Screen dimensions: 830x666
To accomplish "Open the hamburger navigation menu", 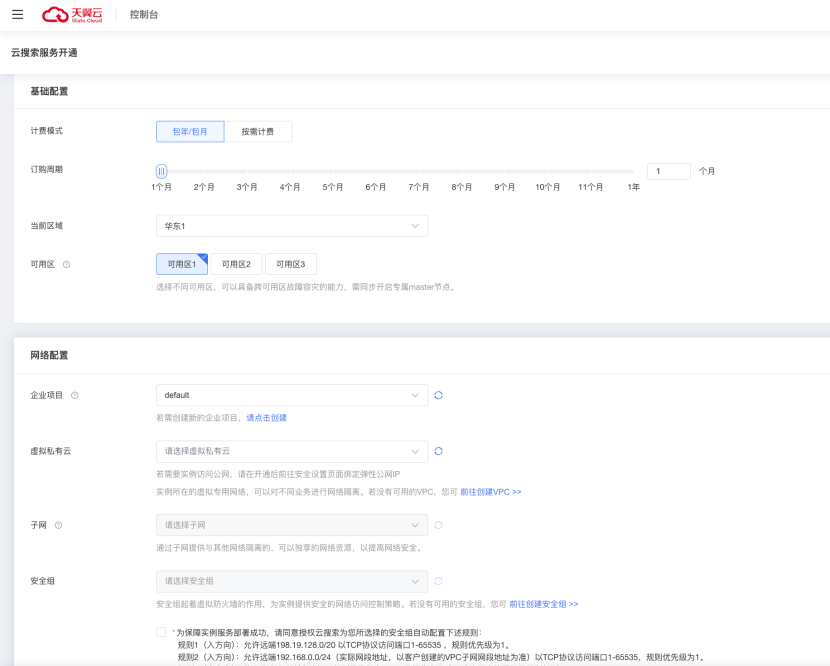I will [x=17, y=14].
